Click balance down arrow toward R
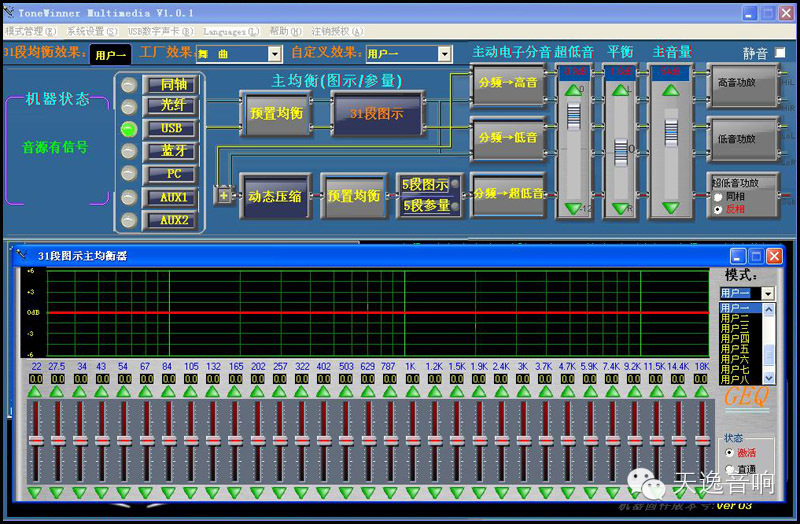 click(620, 208)
